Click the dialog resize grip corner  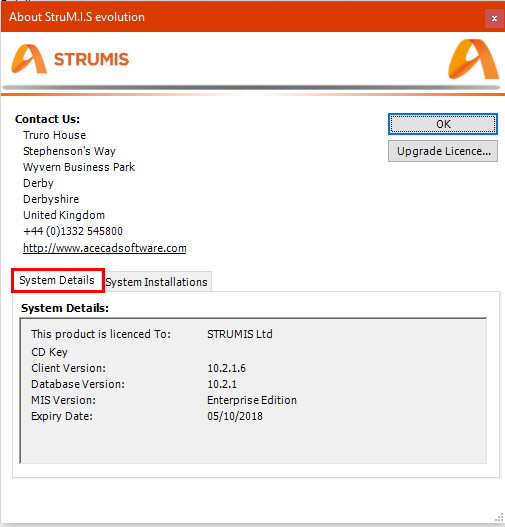[500, 518]
